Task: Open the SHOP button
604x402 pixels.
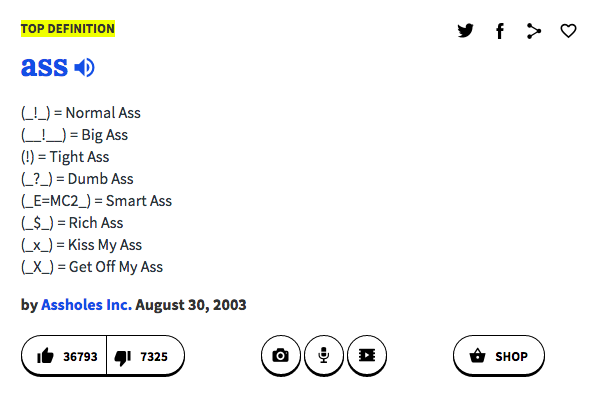Action: pos(499,355)
